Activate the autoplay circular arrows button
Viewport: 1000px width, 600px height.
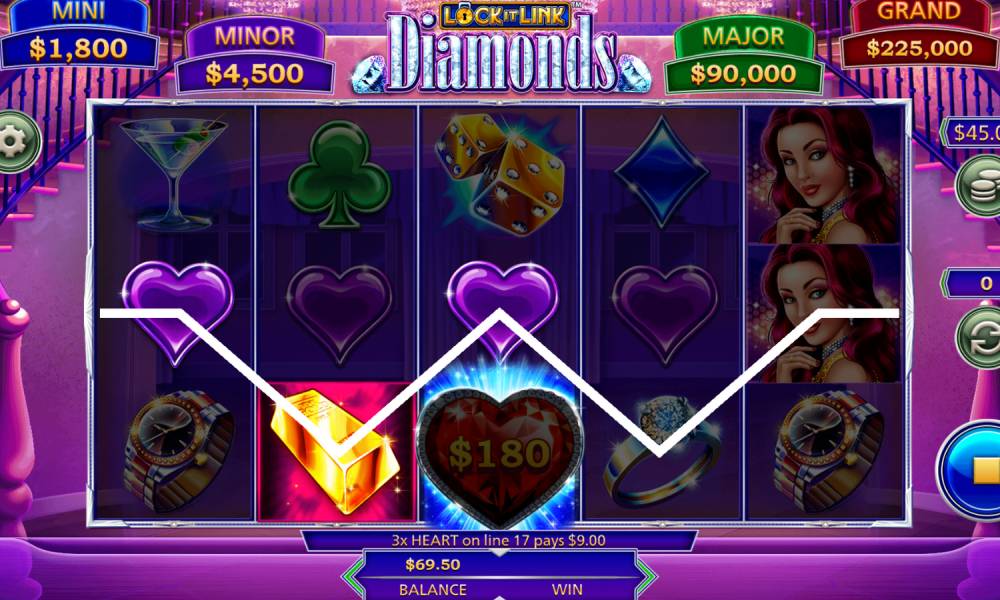(x=981, y=338)
